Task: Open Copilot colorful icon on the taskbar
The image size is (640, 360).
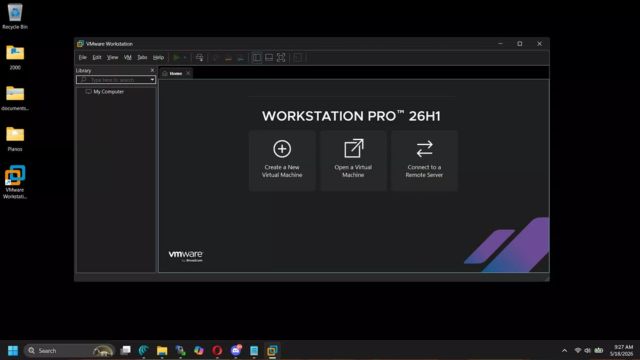Action: point(199,351)
